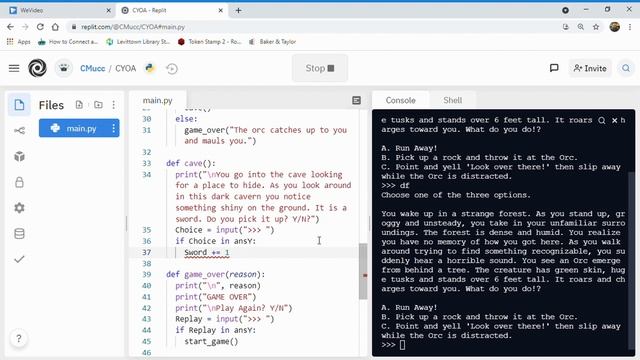Reload the browser page
This screenshot has height=360, width=640.
click(40, 27)
